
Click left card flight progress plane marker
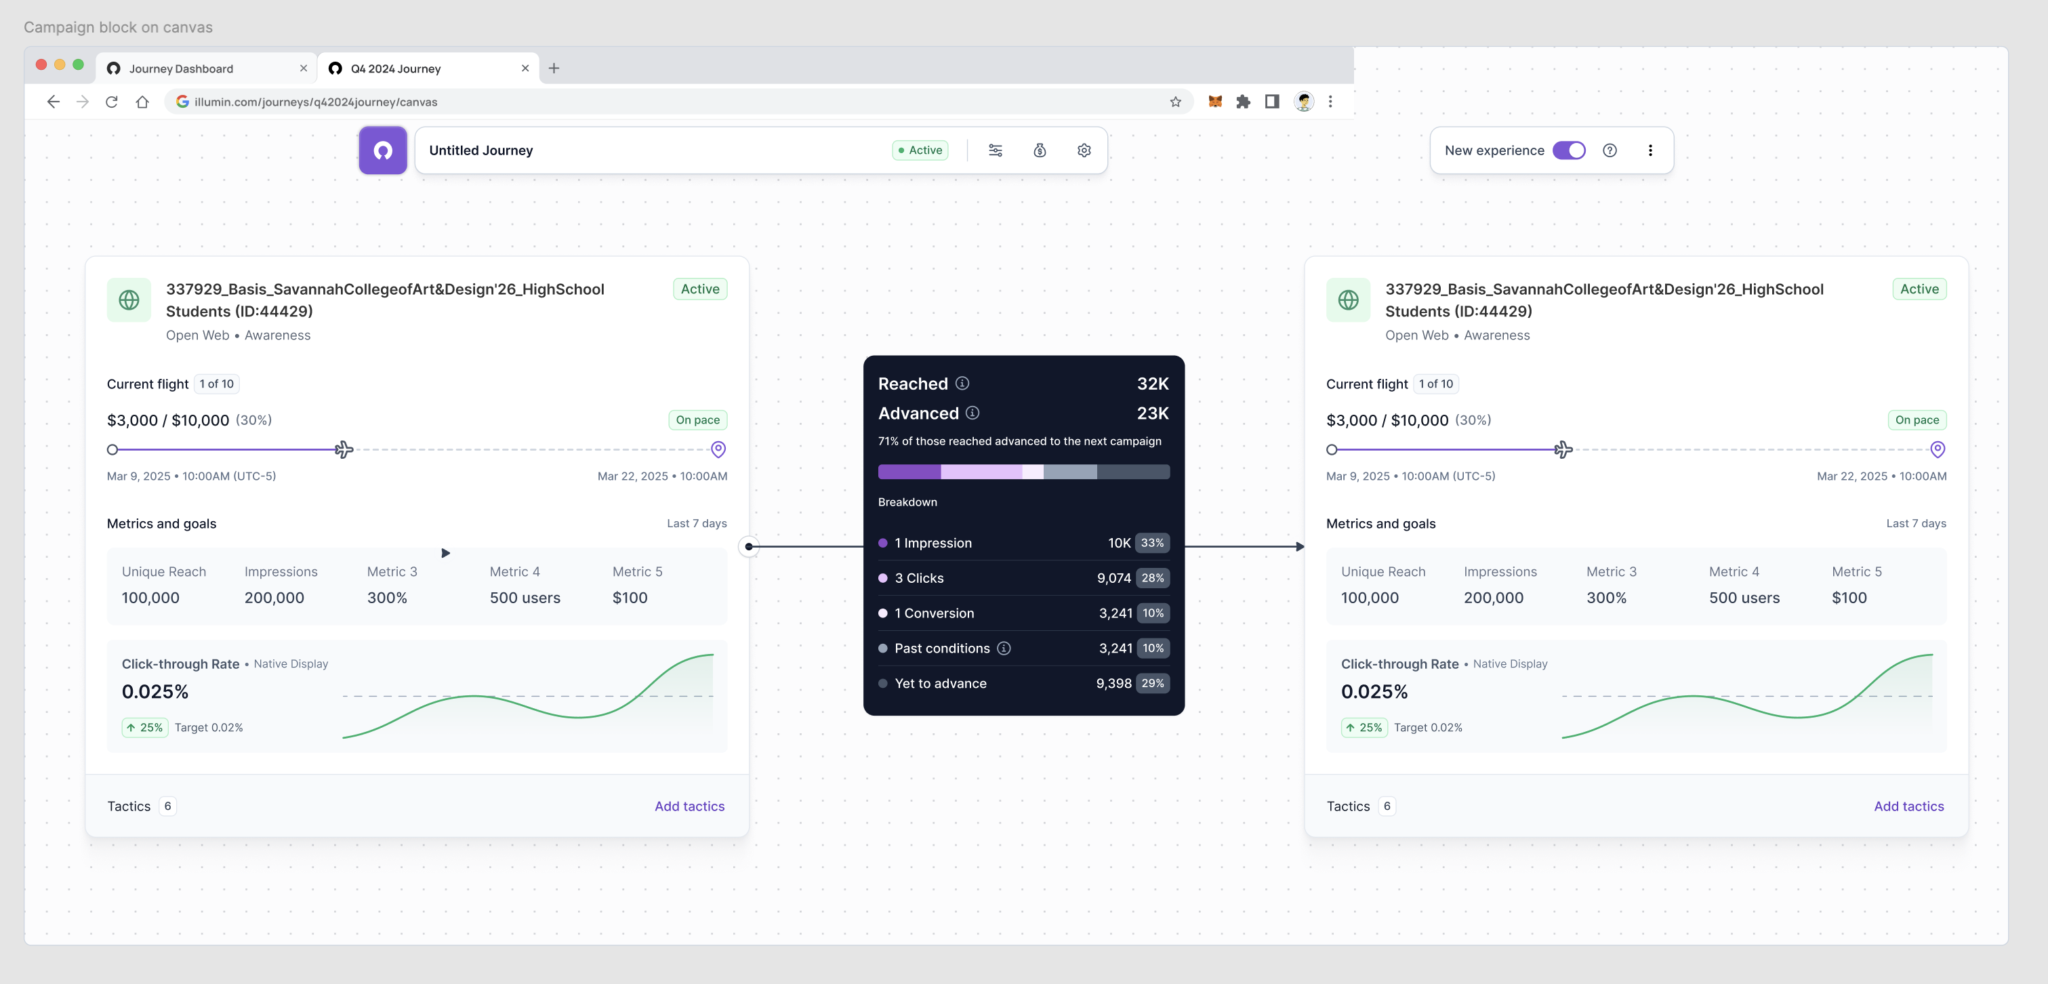[344, 450]
